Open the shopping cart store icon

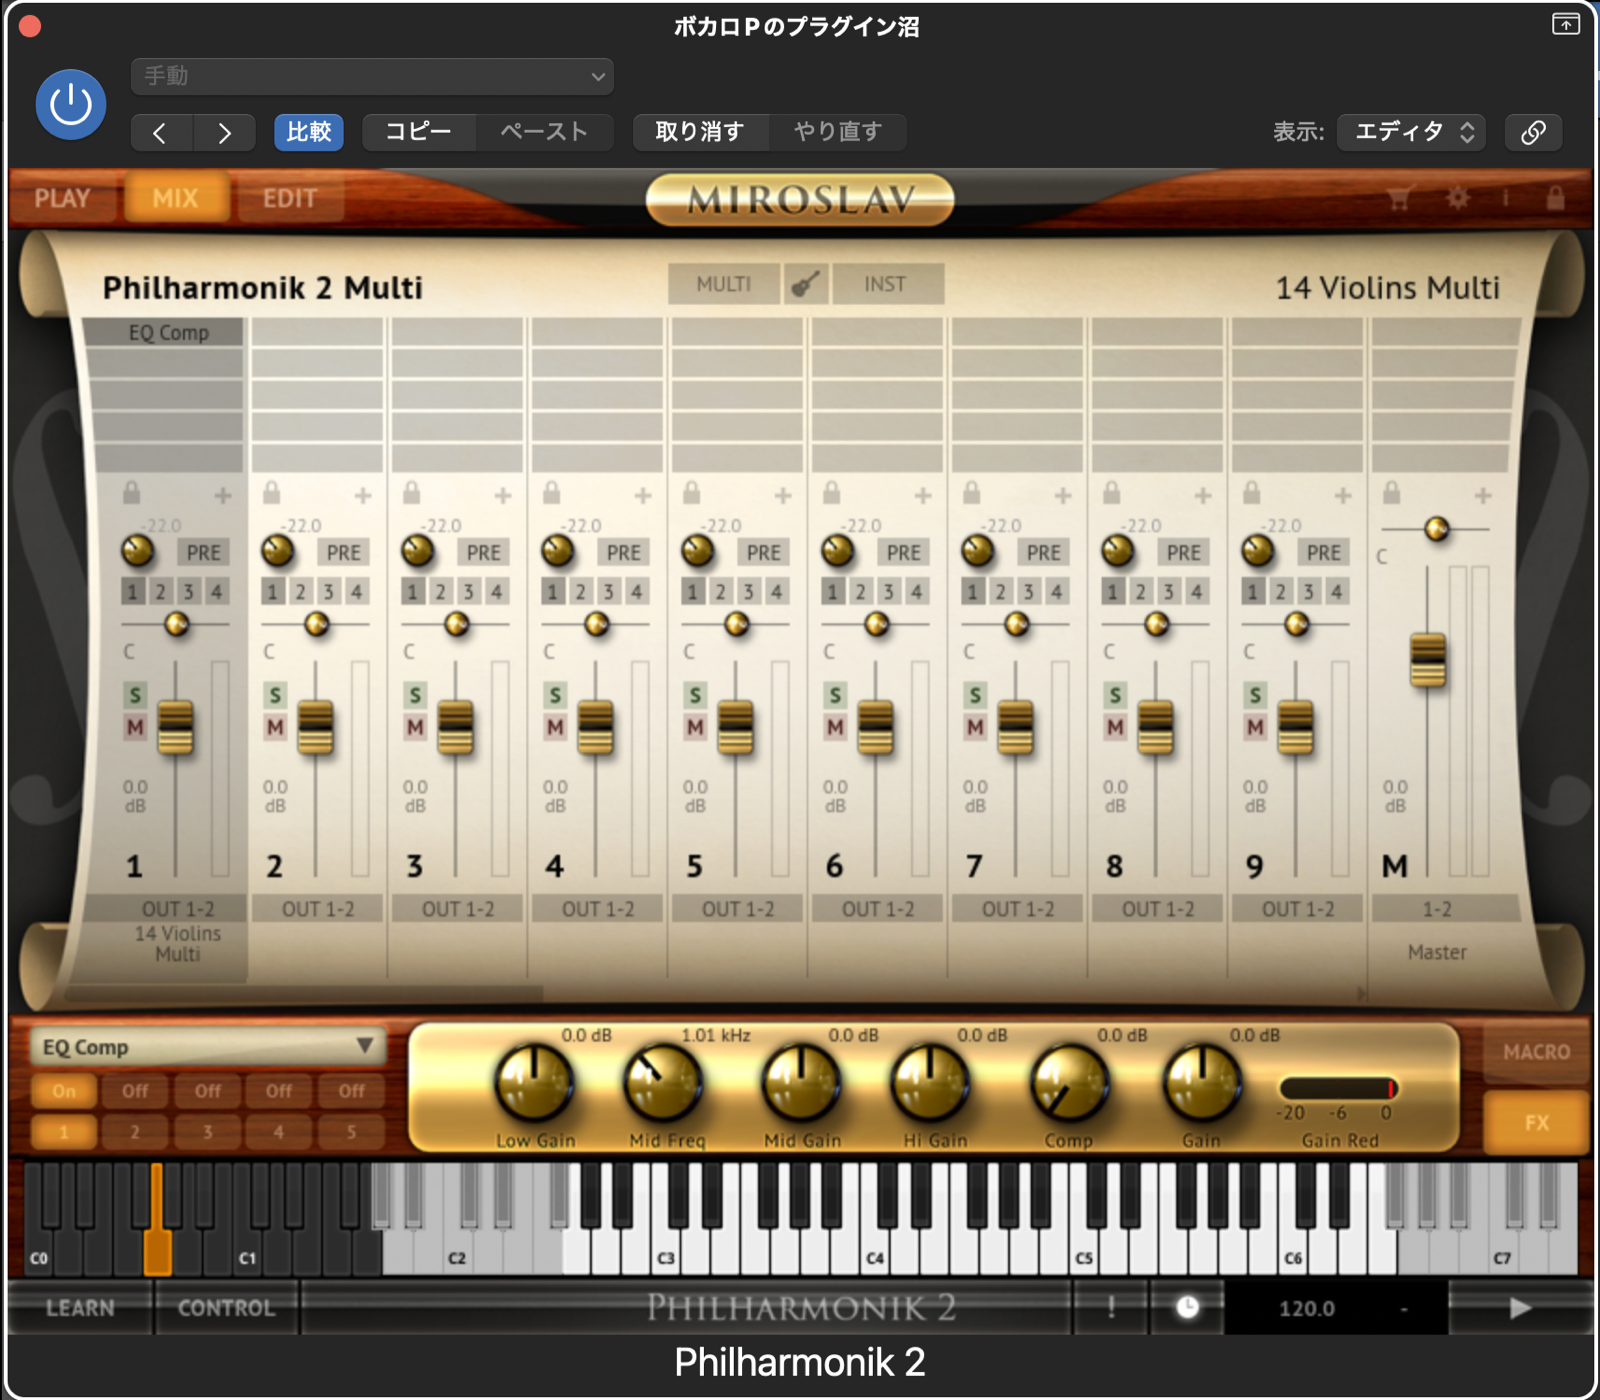pyautogui.click(x=1399, y=198)
